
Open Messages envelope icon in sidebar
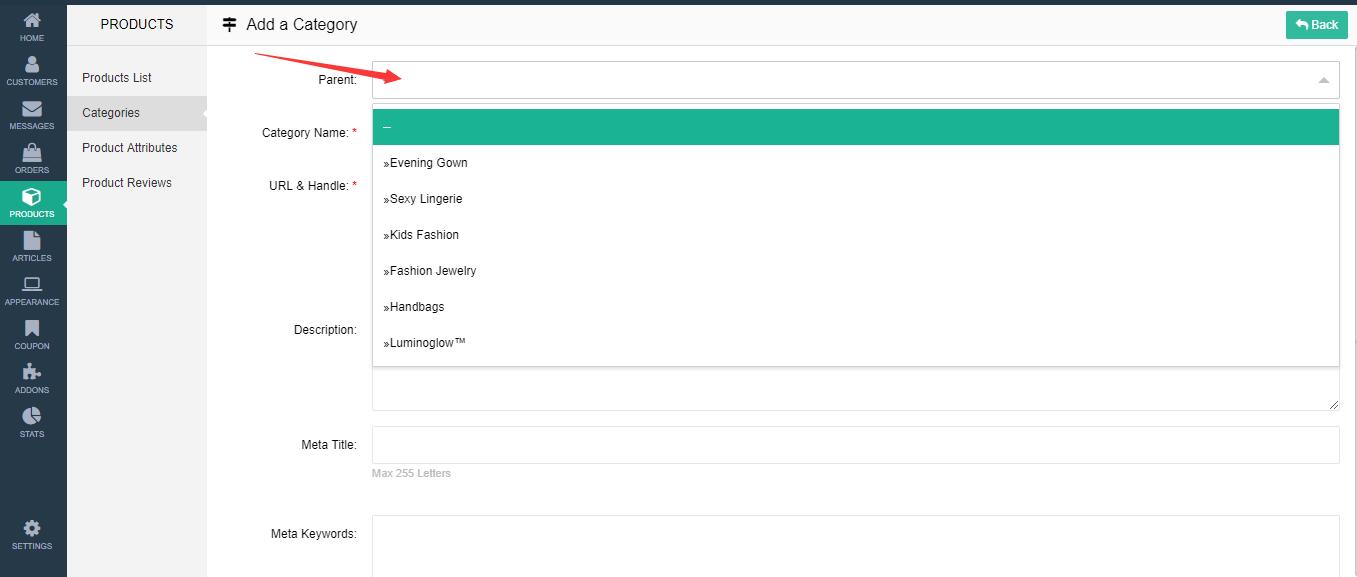(x=32, y=109)
